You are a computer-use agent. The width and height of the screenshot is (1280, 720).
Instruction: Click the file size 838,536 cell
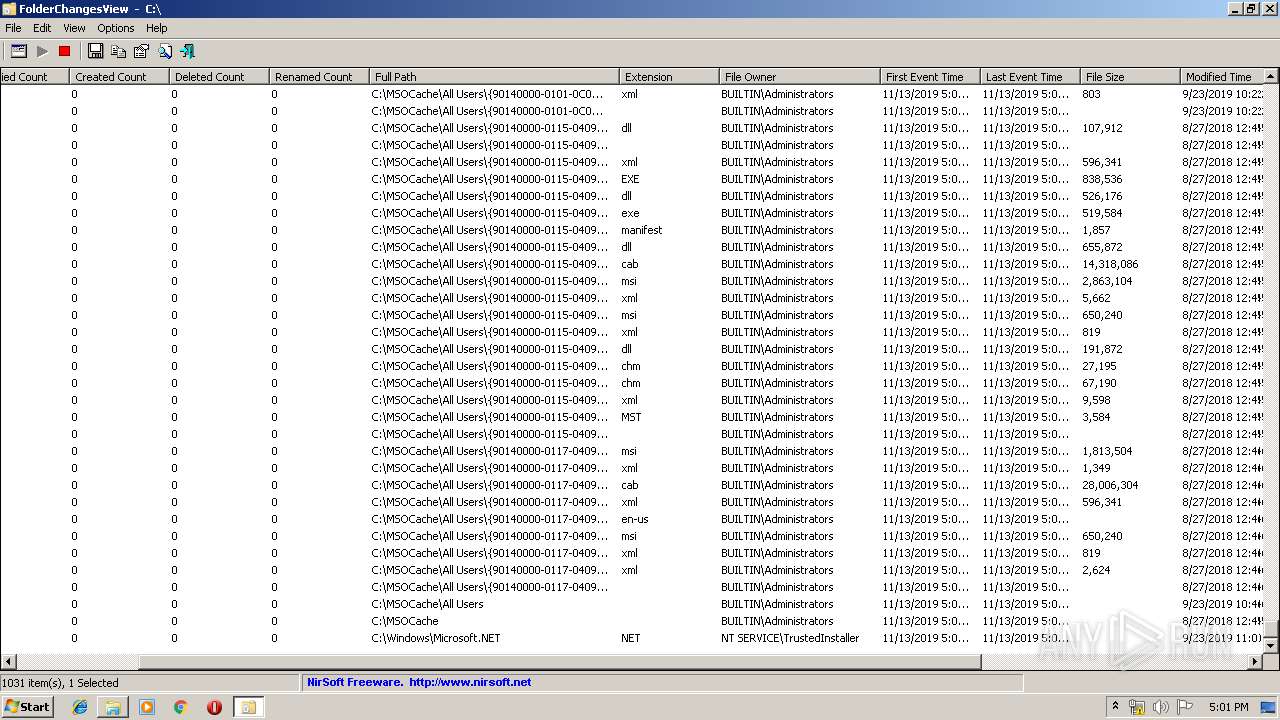1102,179
